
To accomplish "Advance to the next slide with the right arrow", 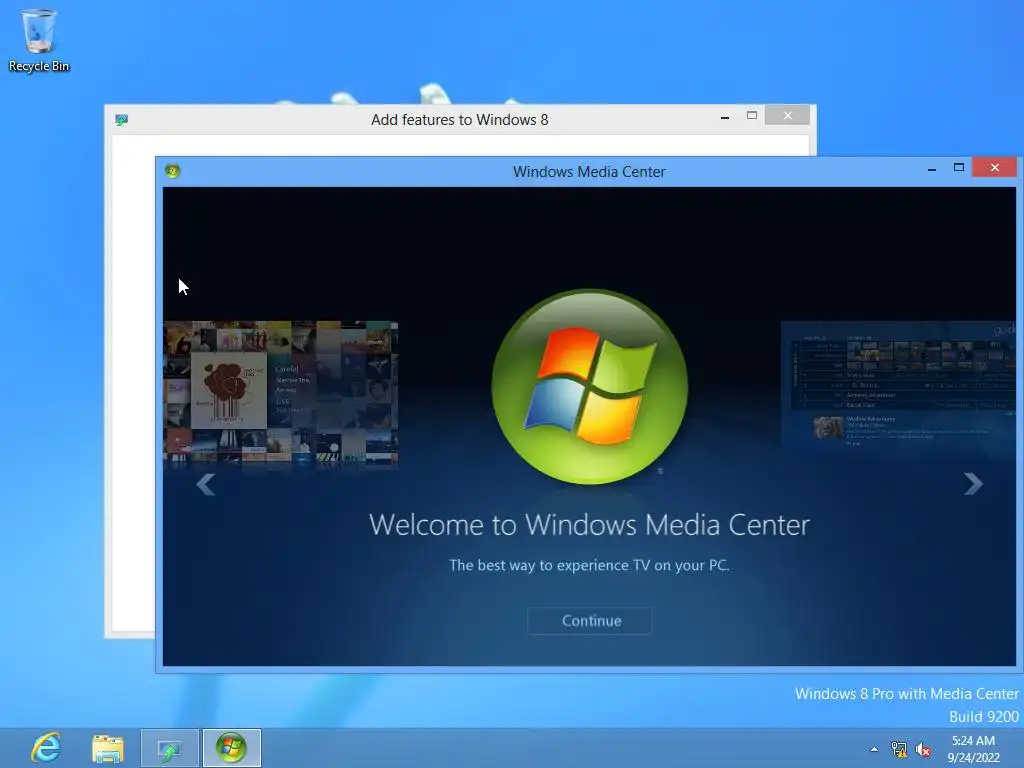I will (x=973, y=483).
